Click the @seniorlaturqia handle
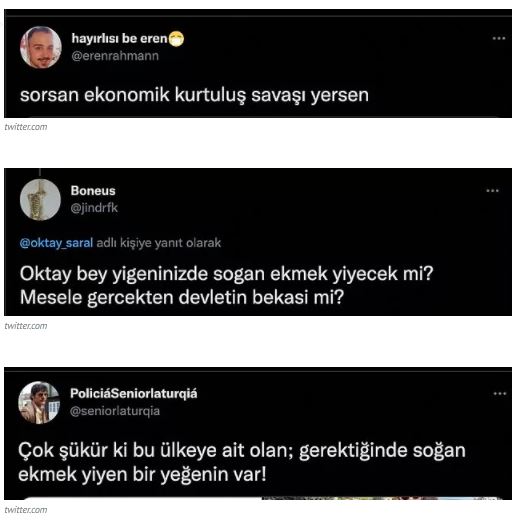This screenshot has height=523, width=523. click(115, 411)
